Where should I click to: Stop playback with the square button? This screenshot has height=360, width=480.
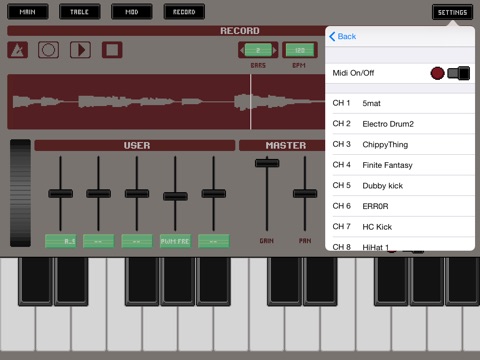pos(112,50)
